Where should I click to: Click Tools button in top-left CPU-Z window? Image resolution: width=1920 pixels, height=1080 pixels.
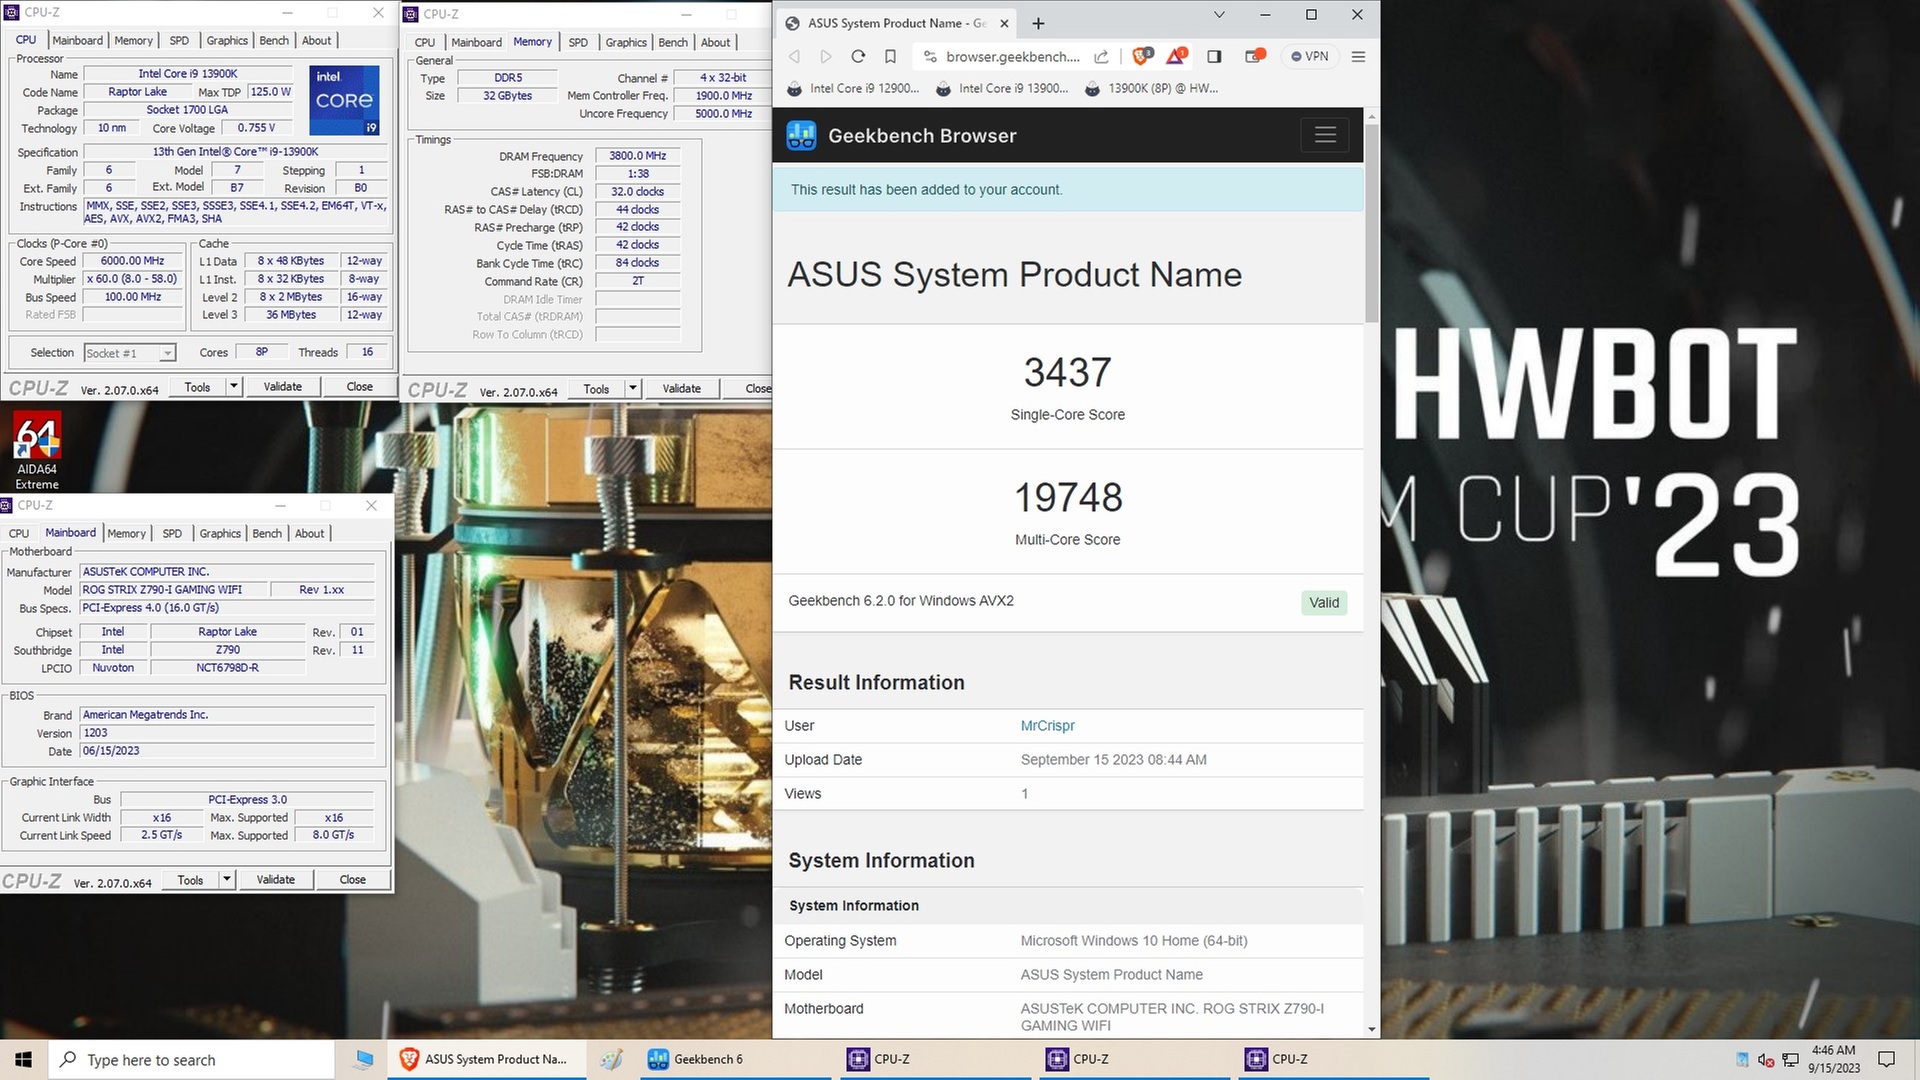tap(197, 386)
